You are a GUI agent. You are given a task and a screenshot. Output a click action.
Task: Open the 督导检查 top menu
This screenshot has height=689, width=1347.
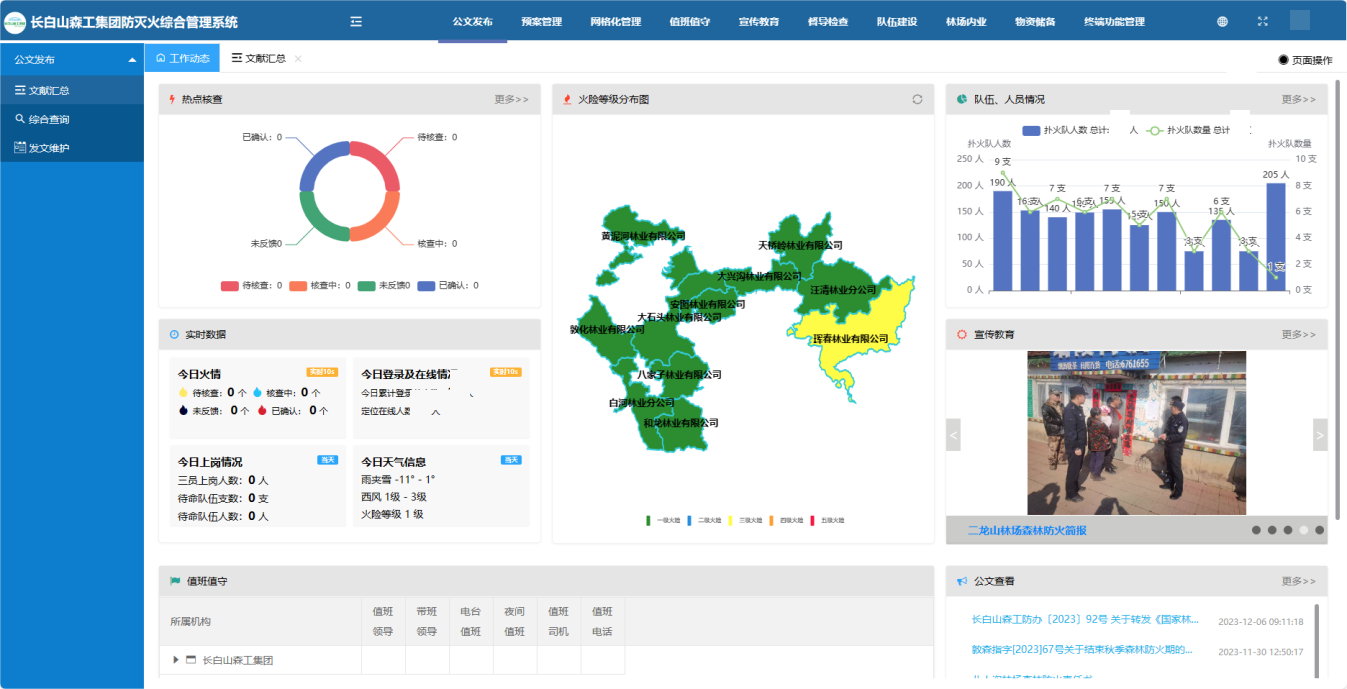point(828,21)
